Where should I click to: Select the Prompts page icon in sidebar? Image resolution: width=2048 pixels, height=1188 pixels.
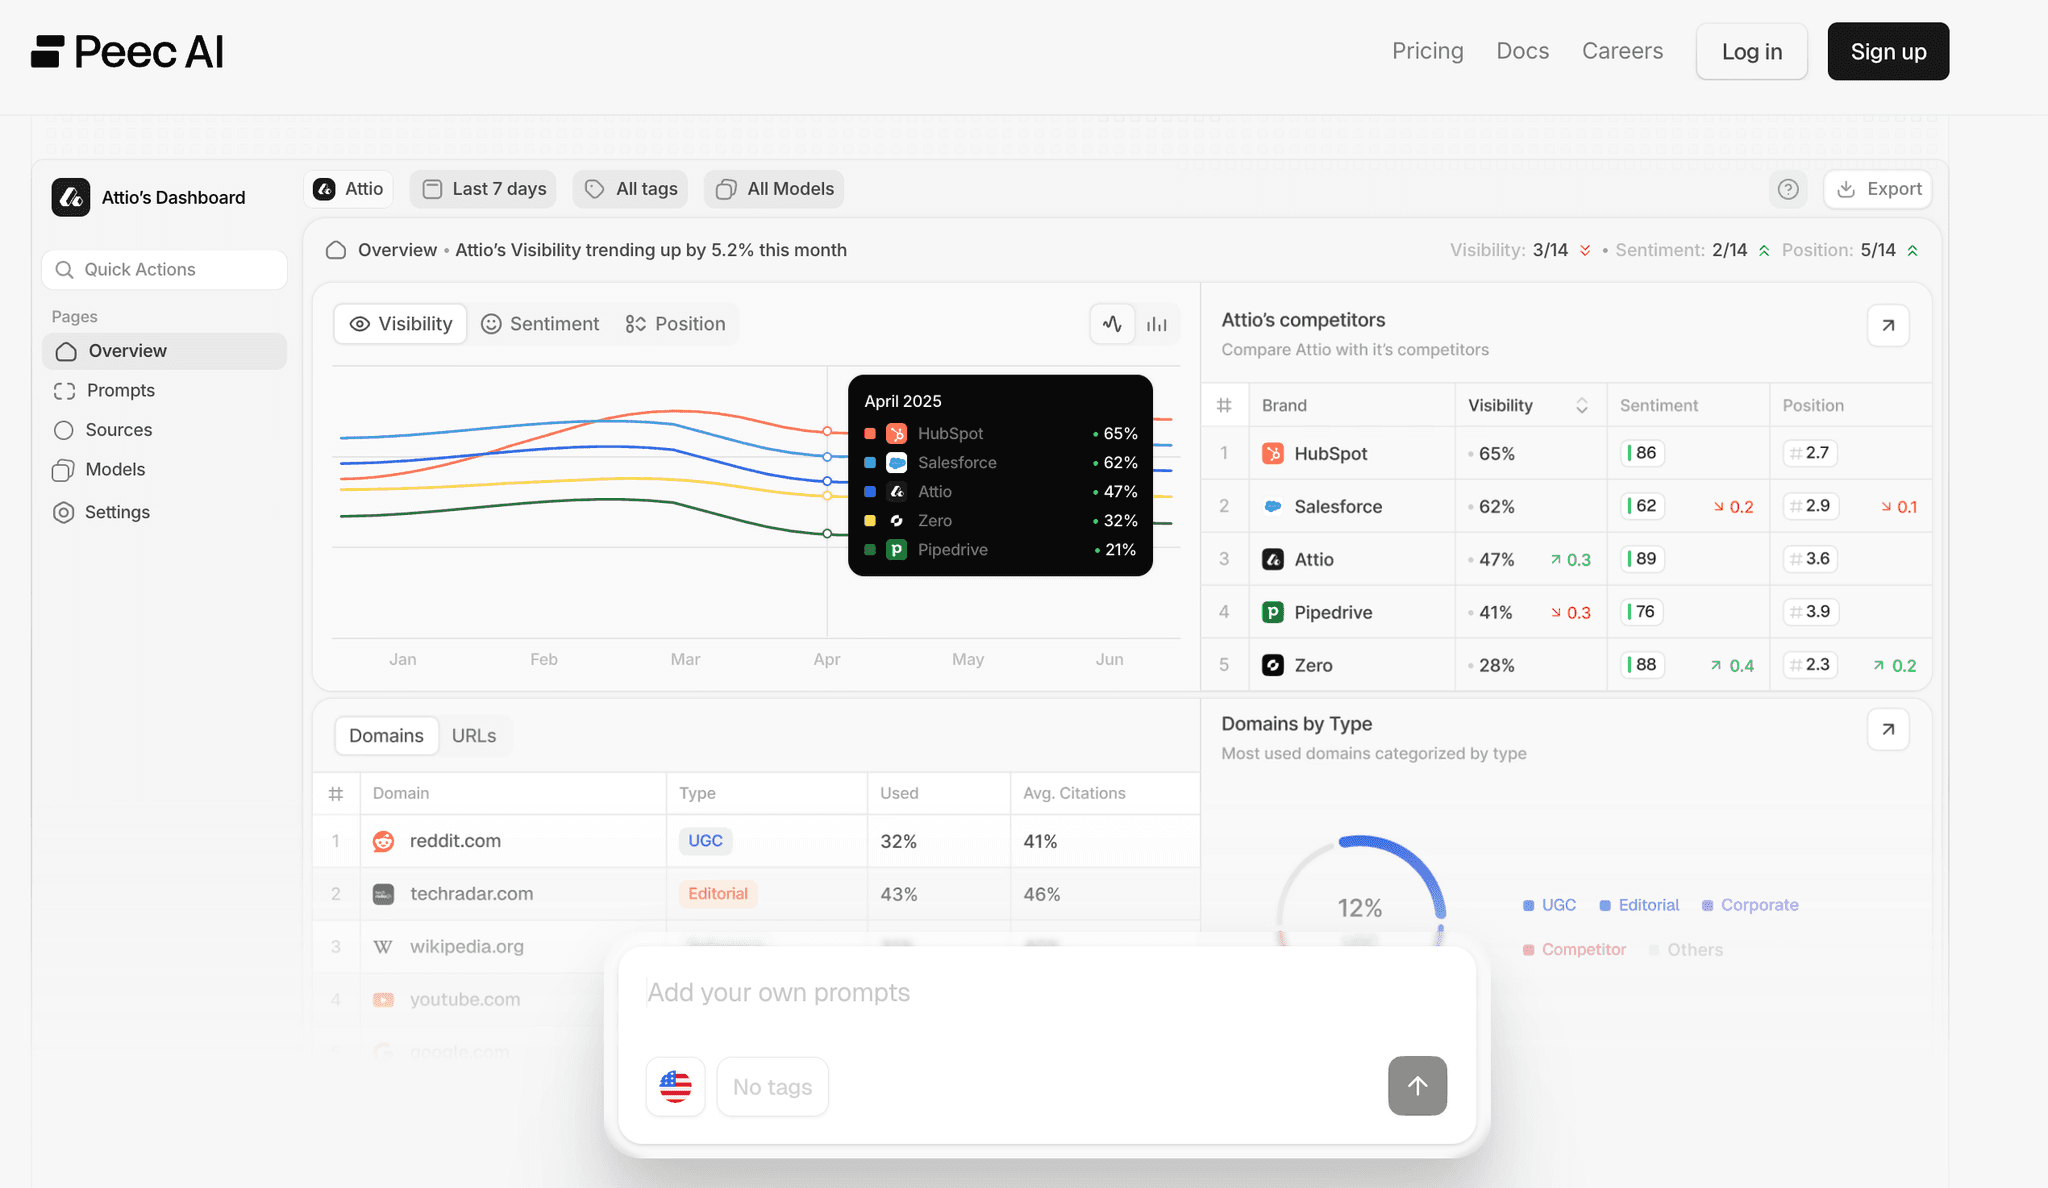64,390
